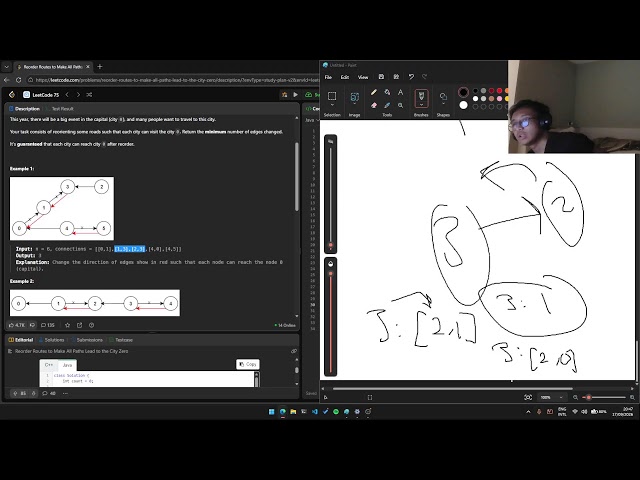The width and height of the screenshot is (640, 480).
Task: Switch to the Test Result tab
Action: (60, 109)
